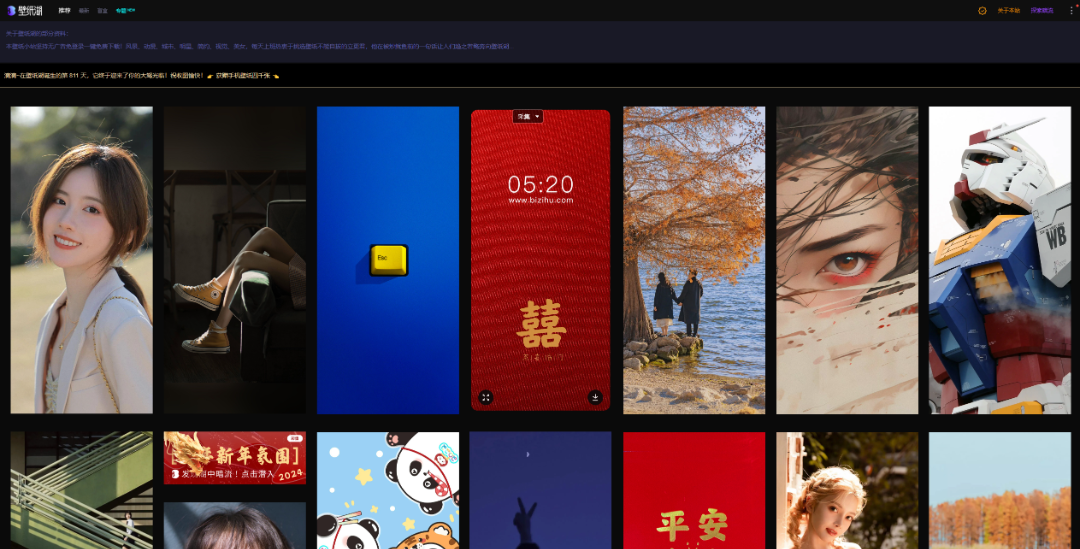Open the orange autumn forest wallpaper in second row

(x=1000, y=490)
